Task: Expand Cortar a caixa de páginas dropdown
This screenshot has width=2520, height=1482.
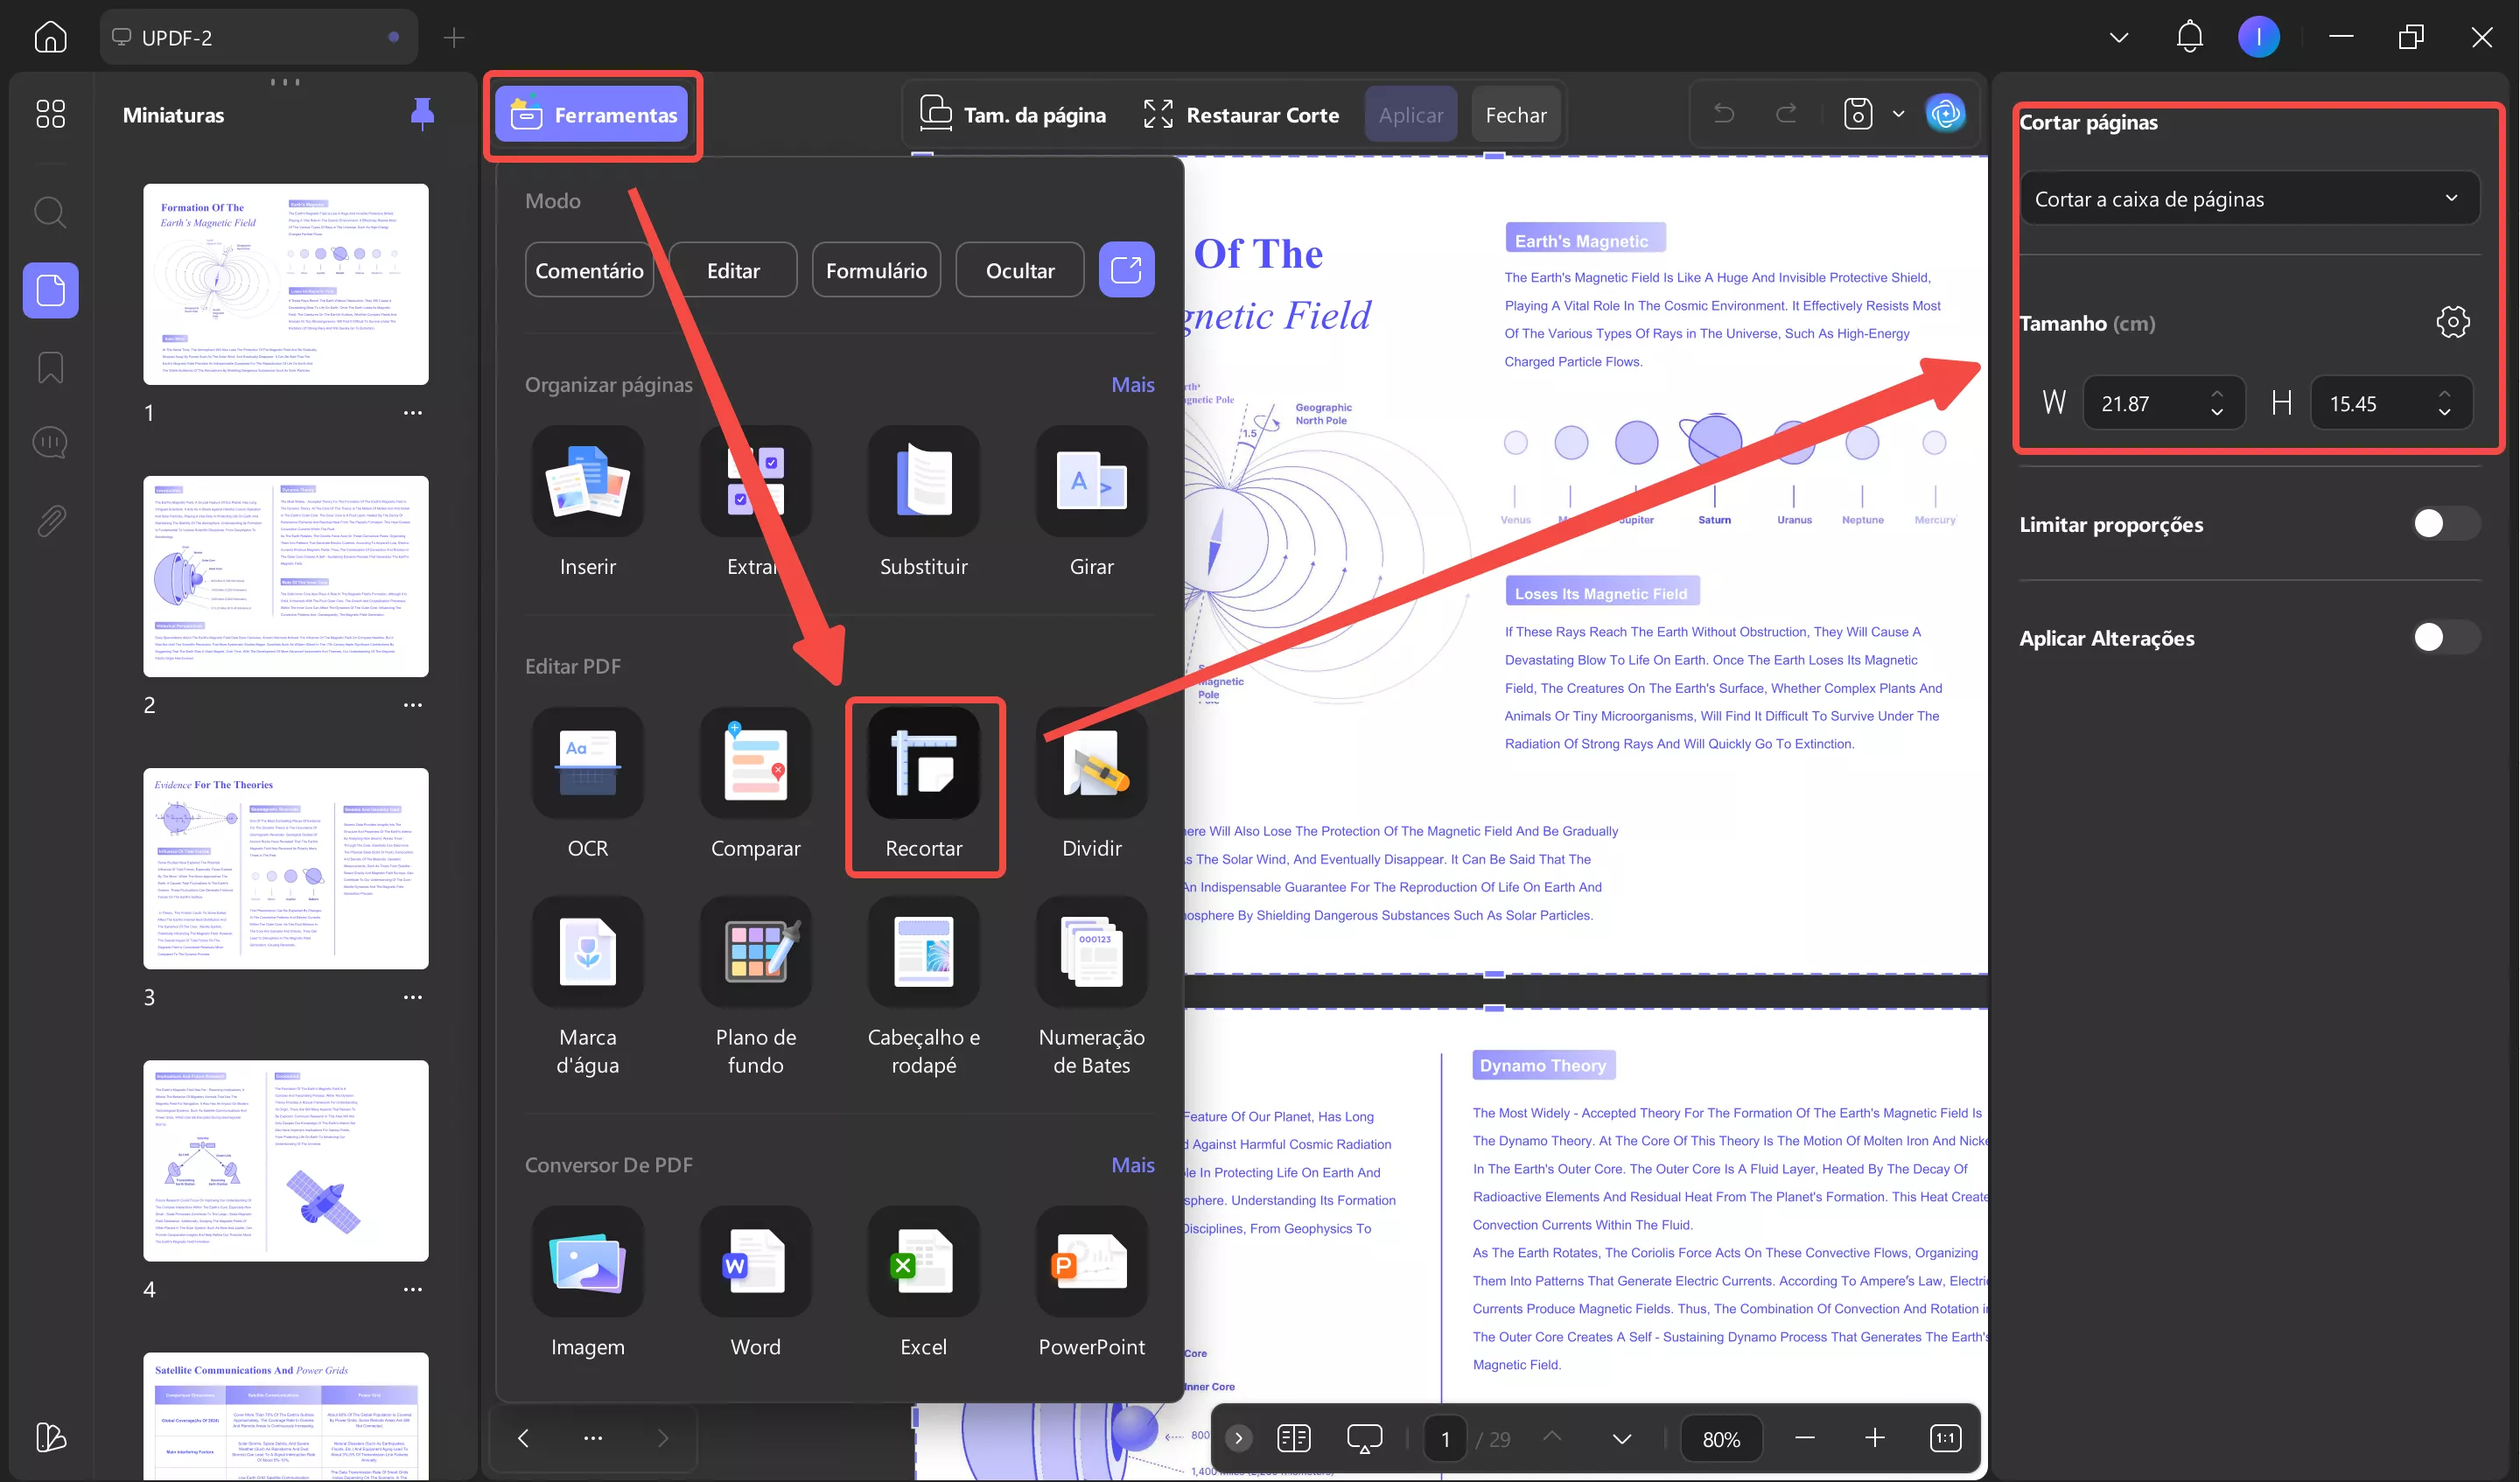Action: click(x=2248, y=199)
